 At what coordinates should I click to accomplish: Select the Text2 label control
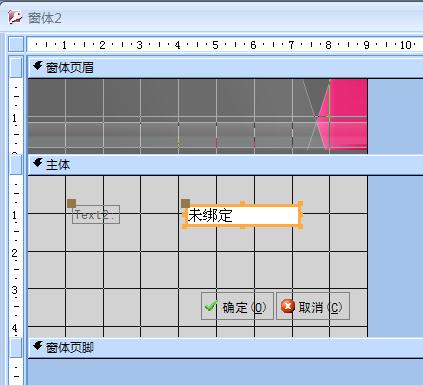(x=96, y=215)
